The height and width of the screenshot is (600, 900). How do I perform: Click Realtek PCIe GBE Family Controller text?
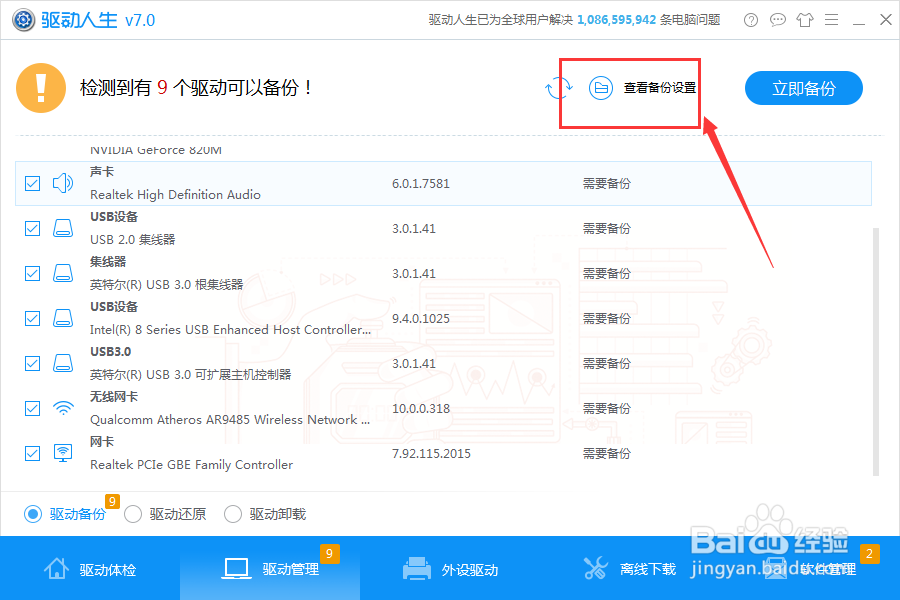(191, 464)
